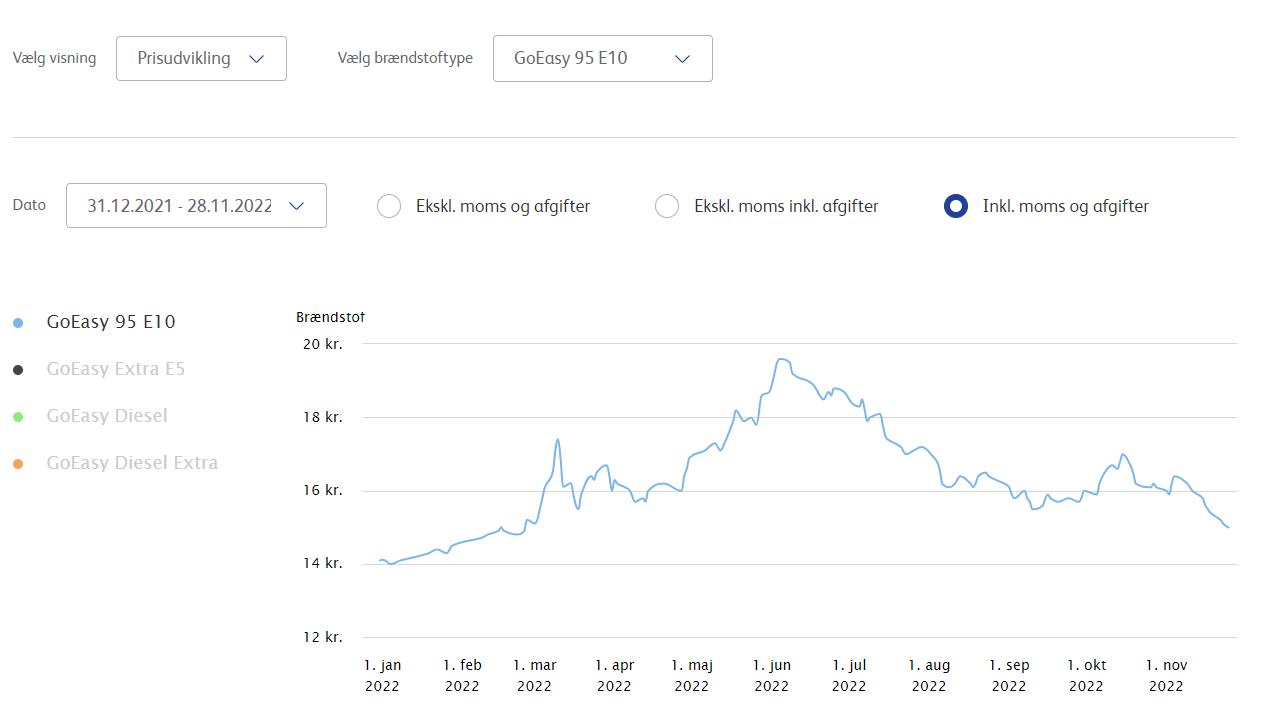Click the chevron arrow in fuel type dropdown

click(x=682, y=59)
